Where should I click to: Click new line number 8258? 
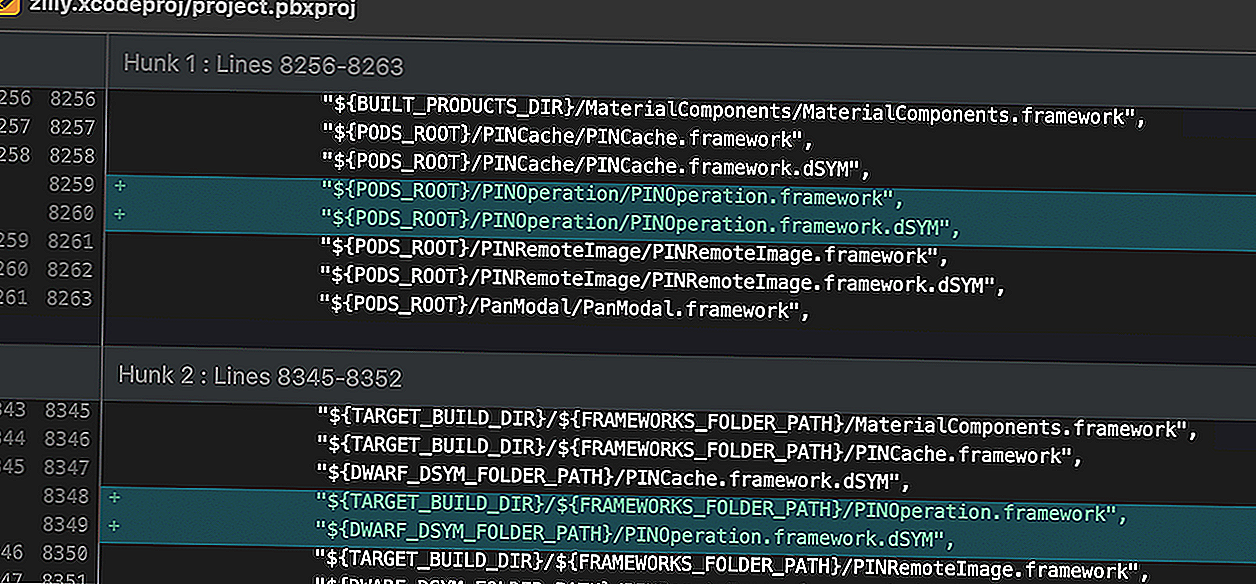[x=72, y=156]
